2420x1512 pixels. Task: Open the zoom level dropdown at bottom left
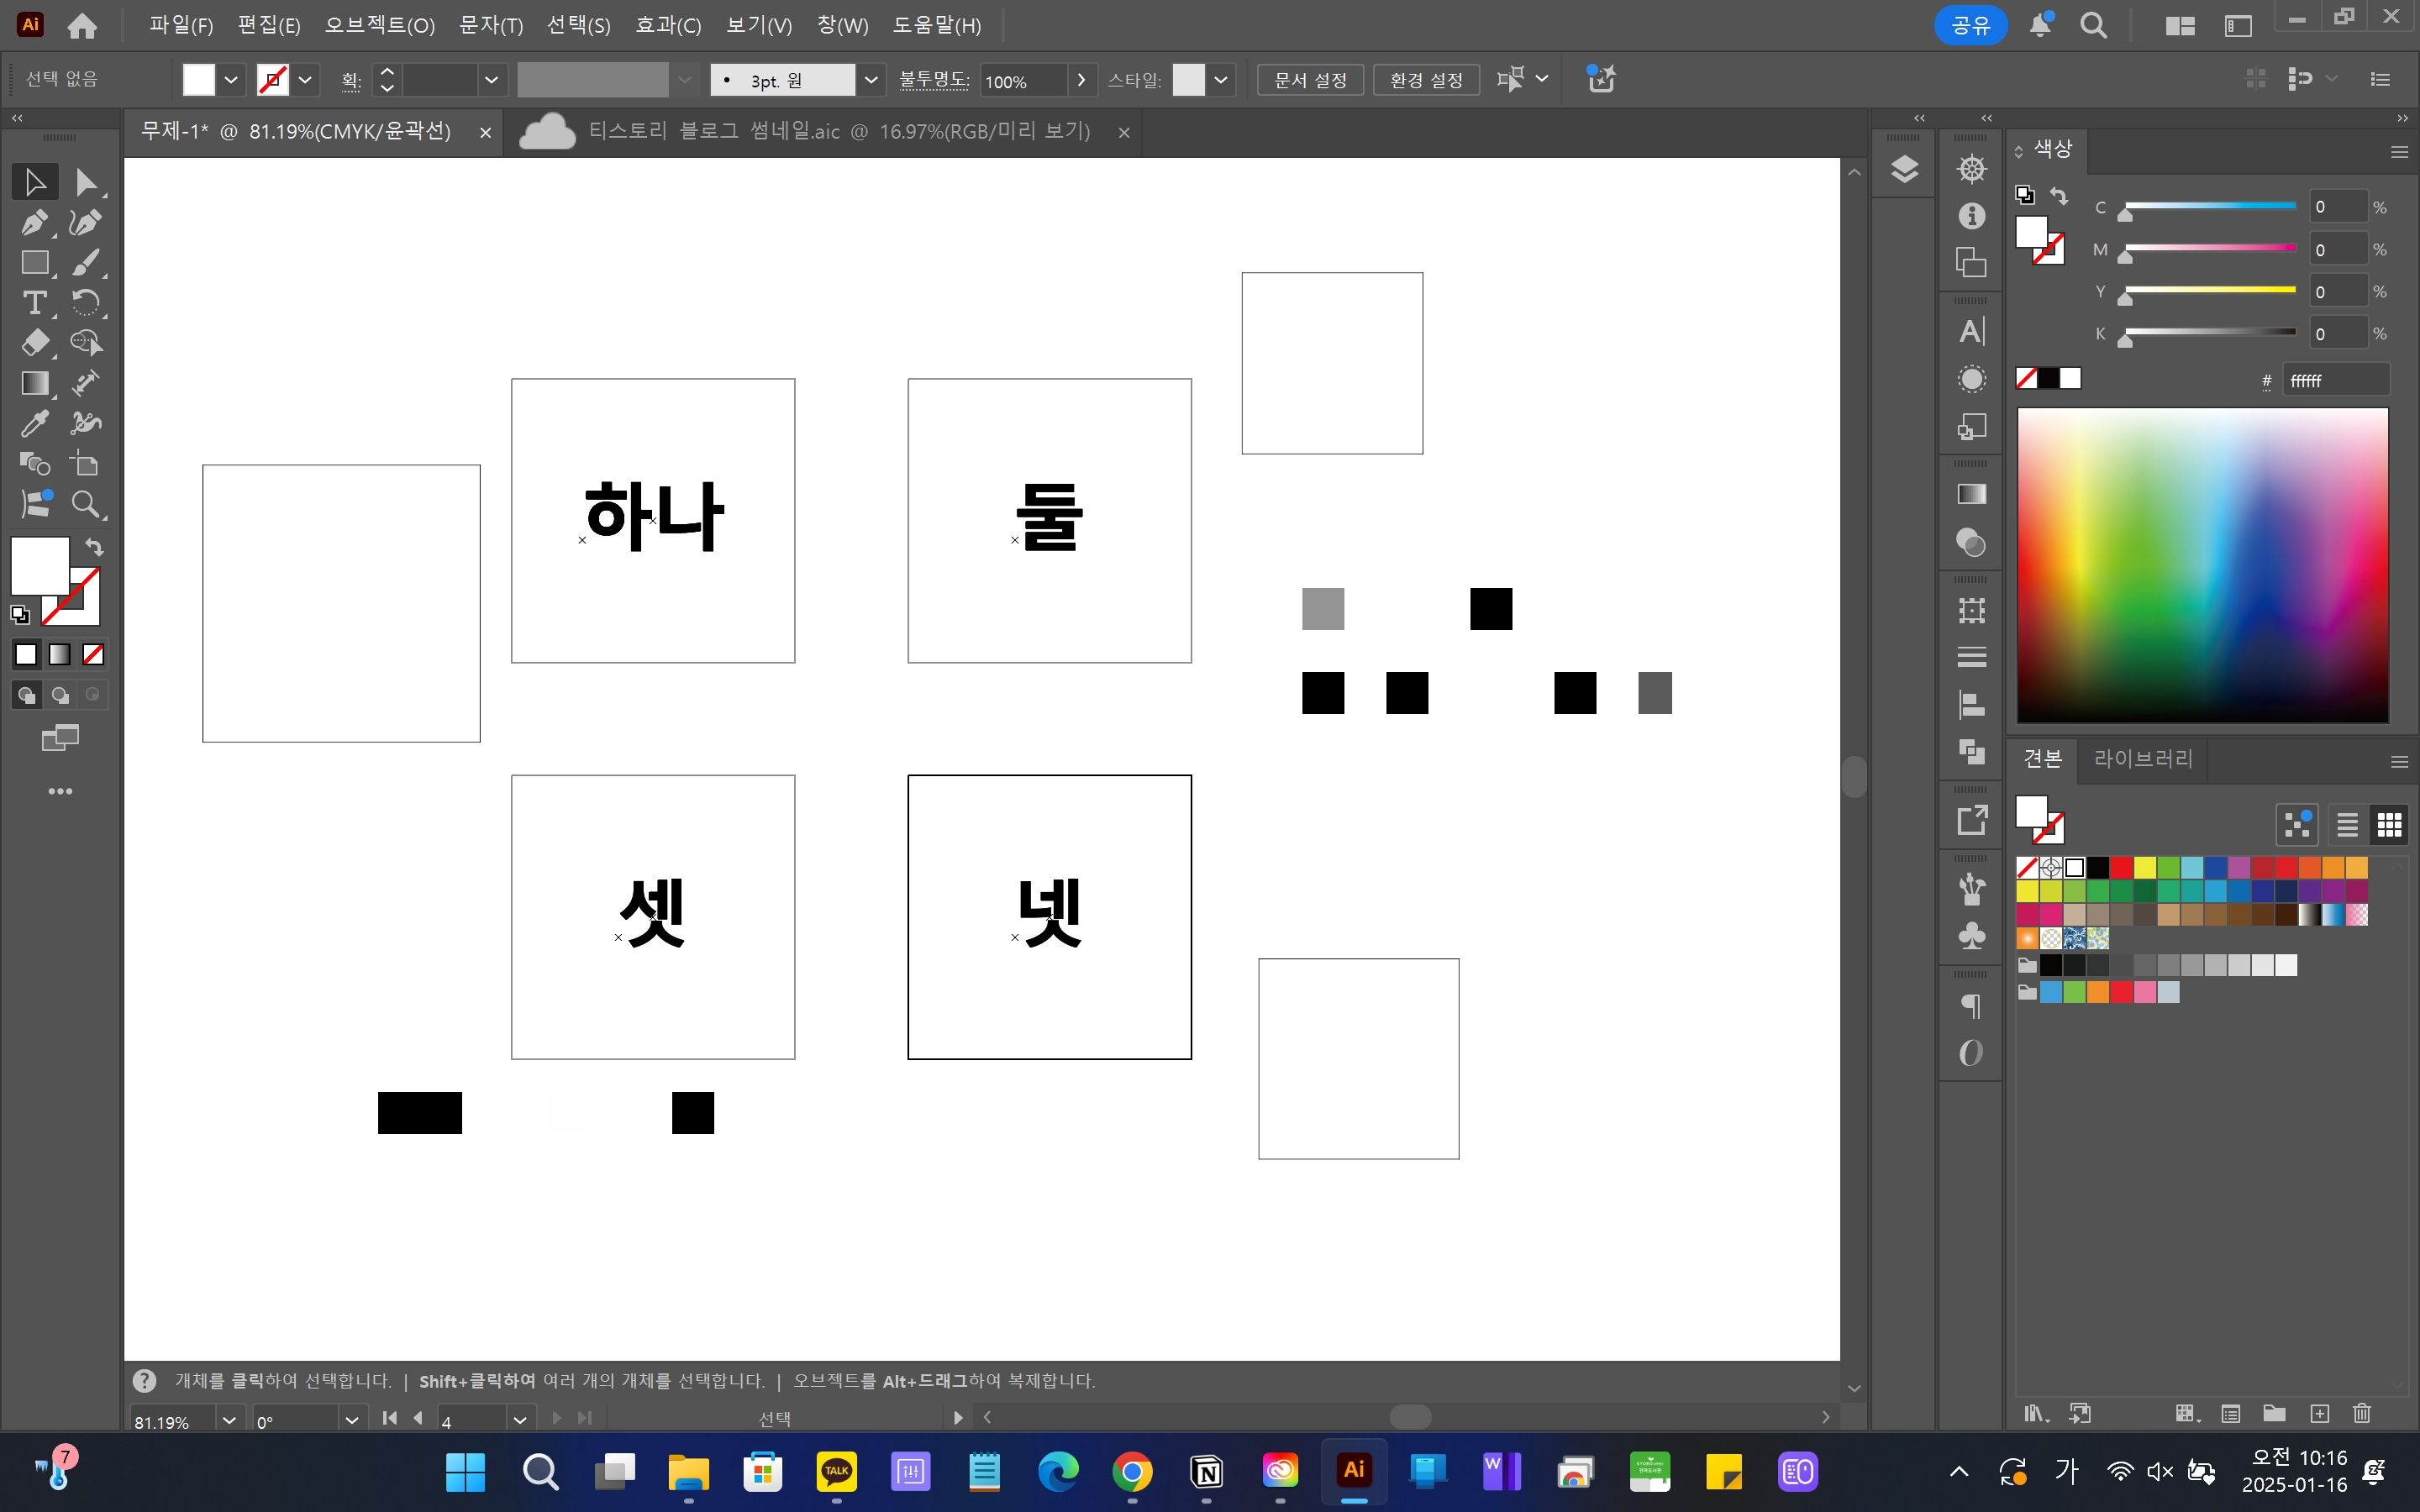tap(229, 1420)
